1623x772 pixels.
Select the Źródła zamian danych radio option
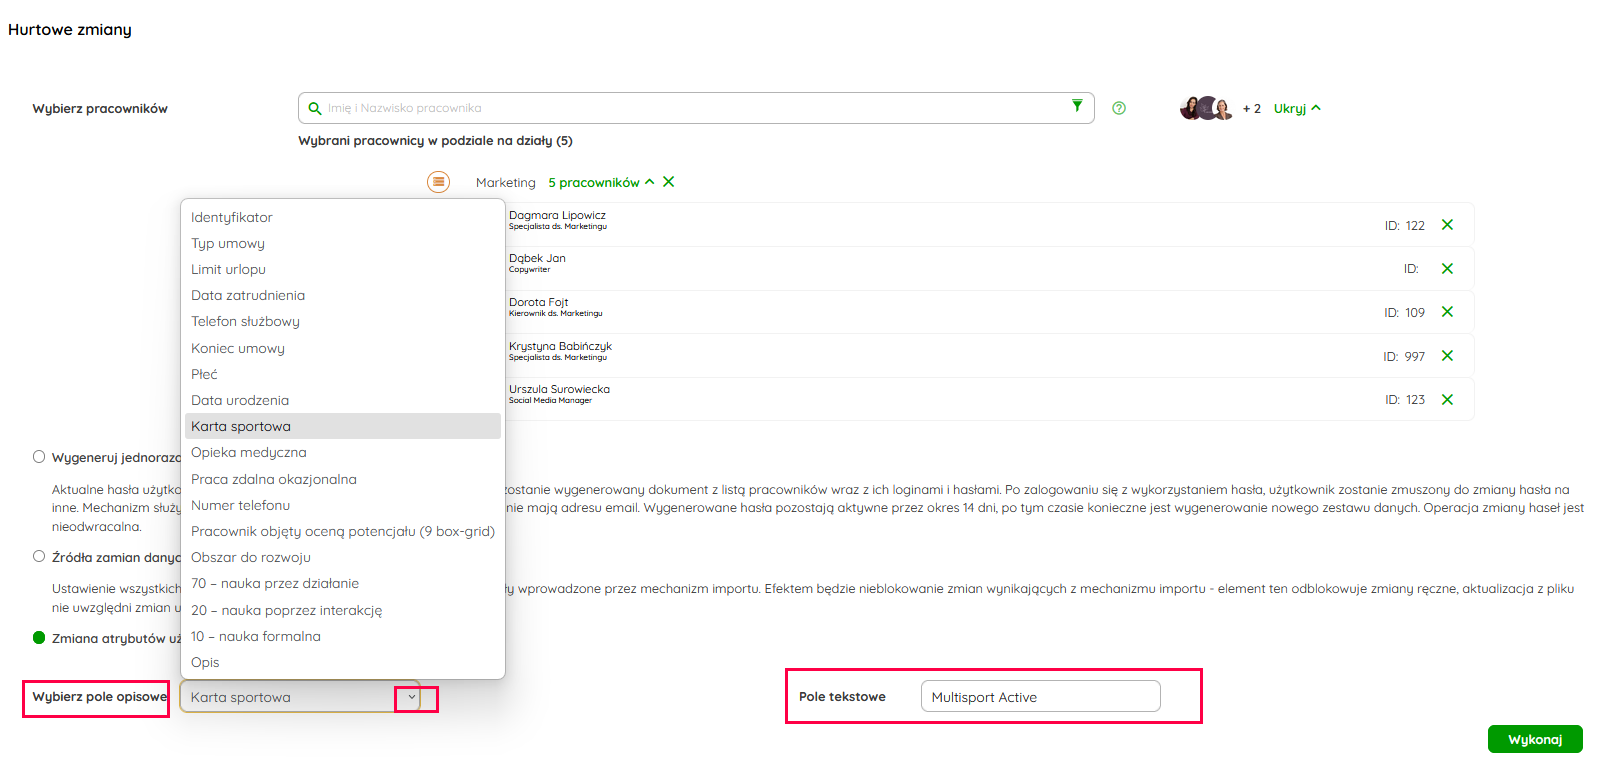(39, 557)
